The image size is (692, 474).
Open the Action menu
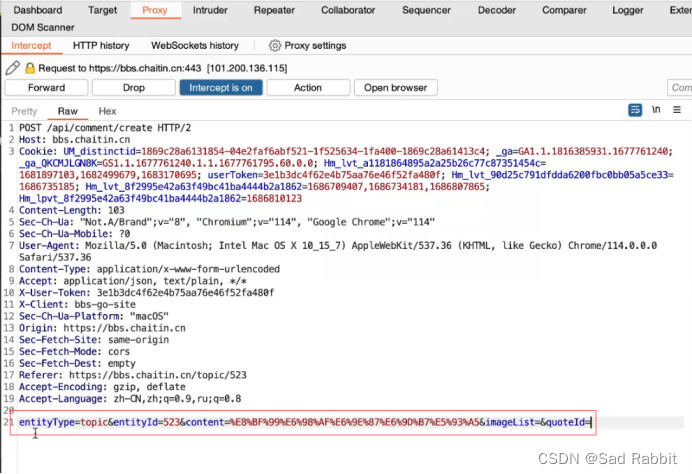(308, 87)
